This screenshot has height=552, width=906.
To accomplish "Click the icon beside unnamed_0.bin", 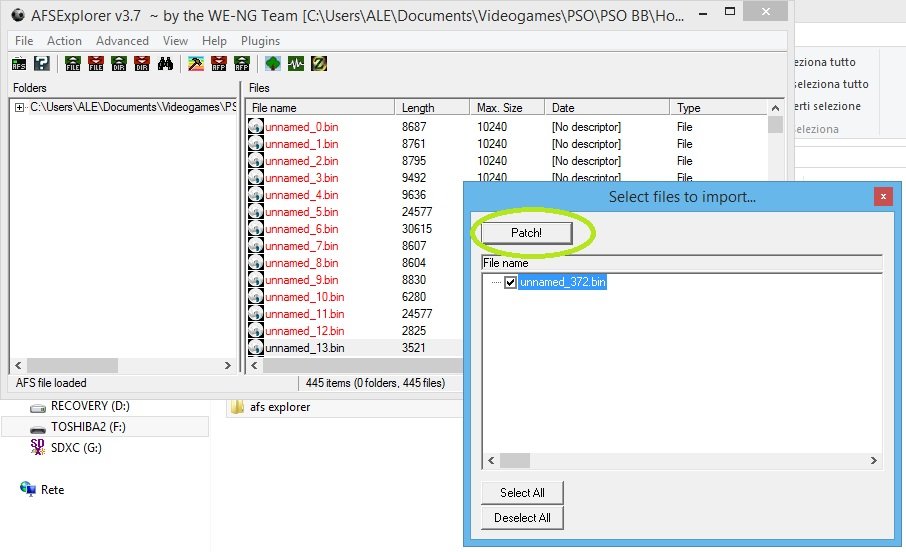I will pyautogui.click(x=256, y=127).
